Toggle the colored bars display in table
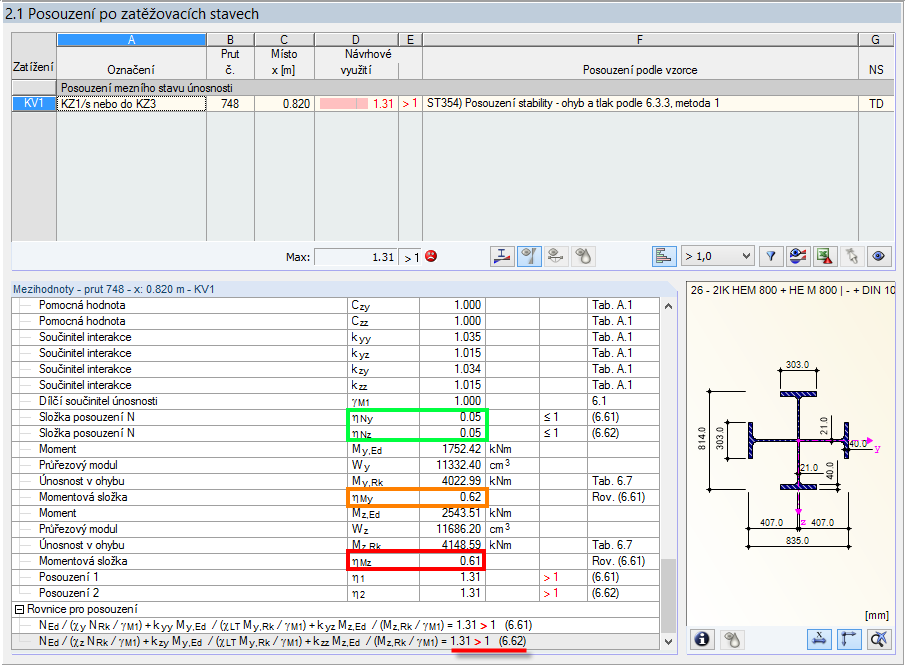Viewport: 906px width, 667px height. coord(664,257)
